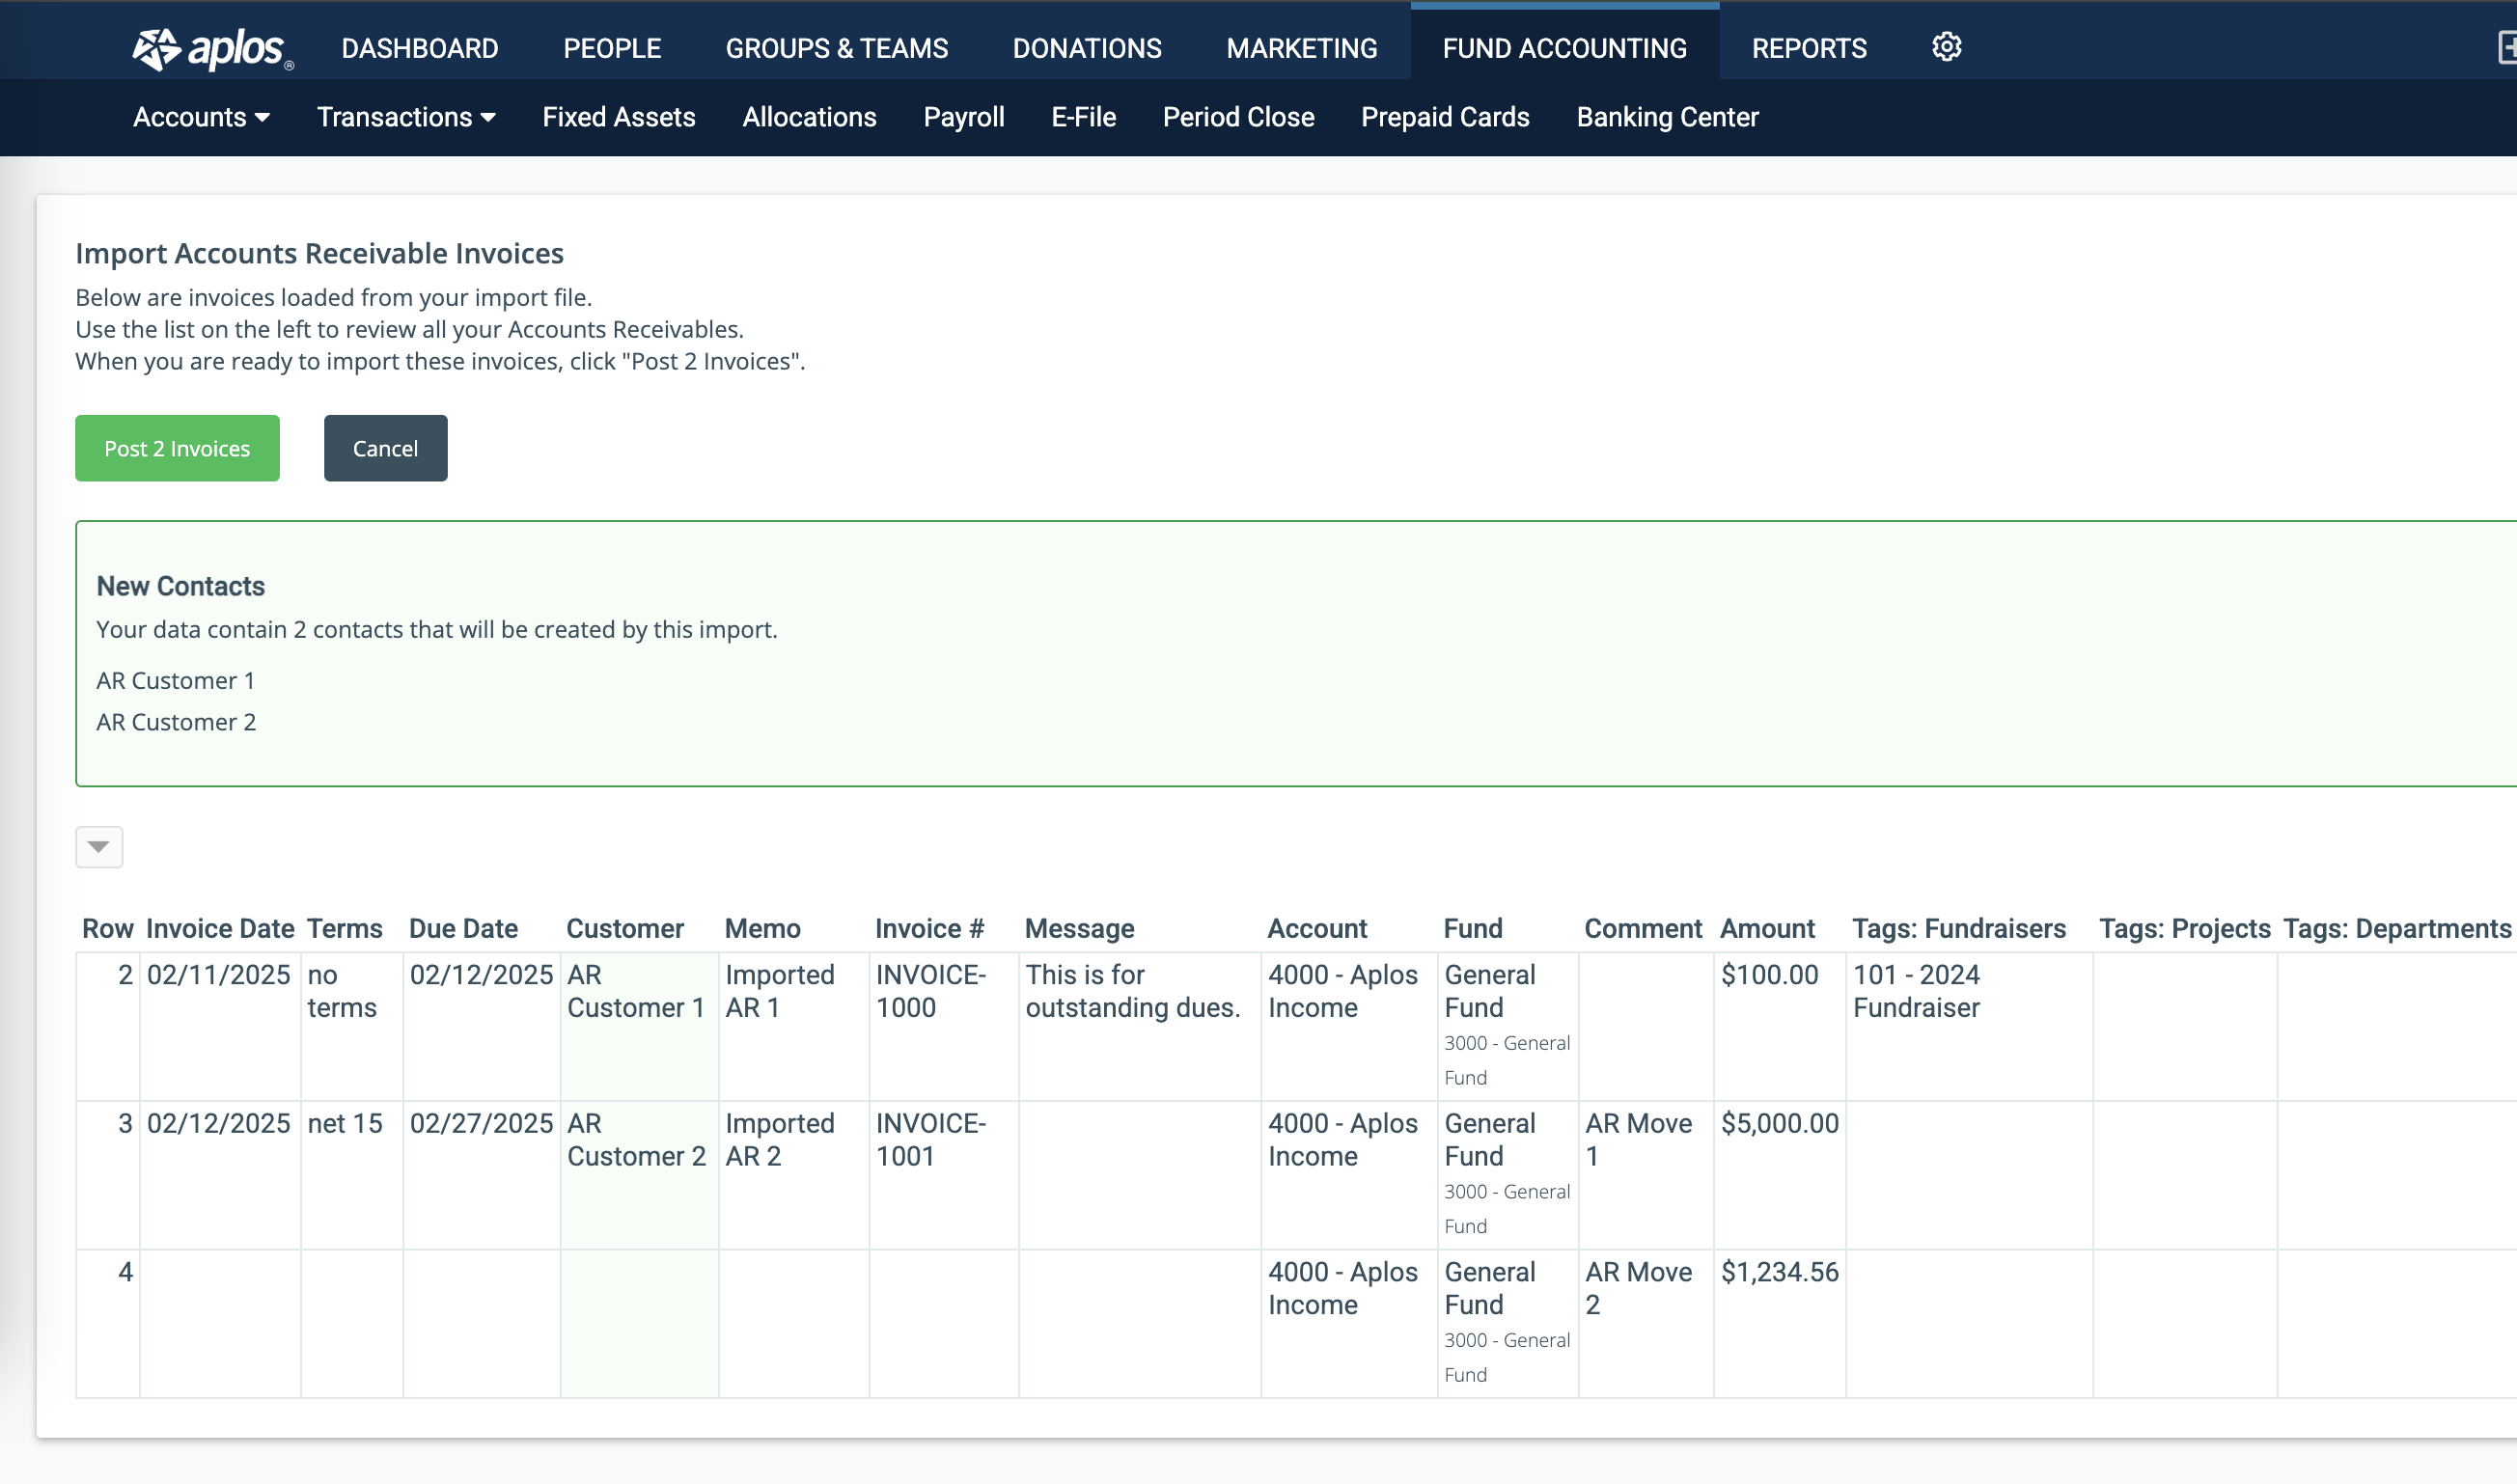Open the Reports tab

click(1809, 48)
